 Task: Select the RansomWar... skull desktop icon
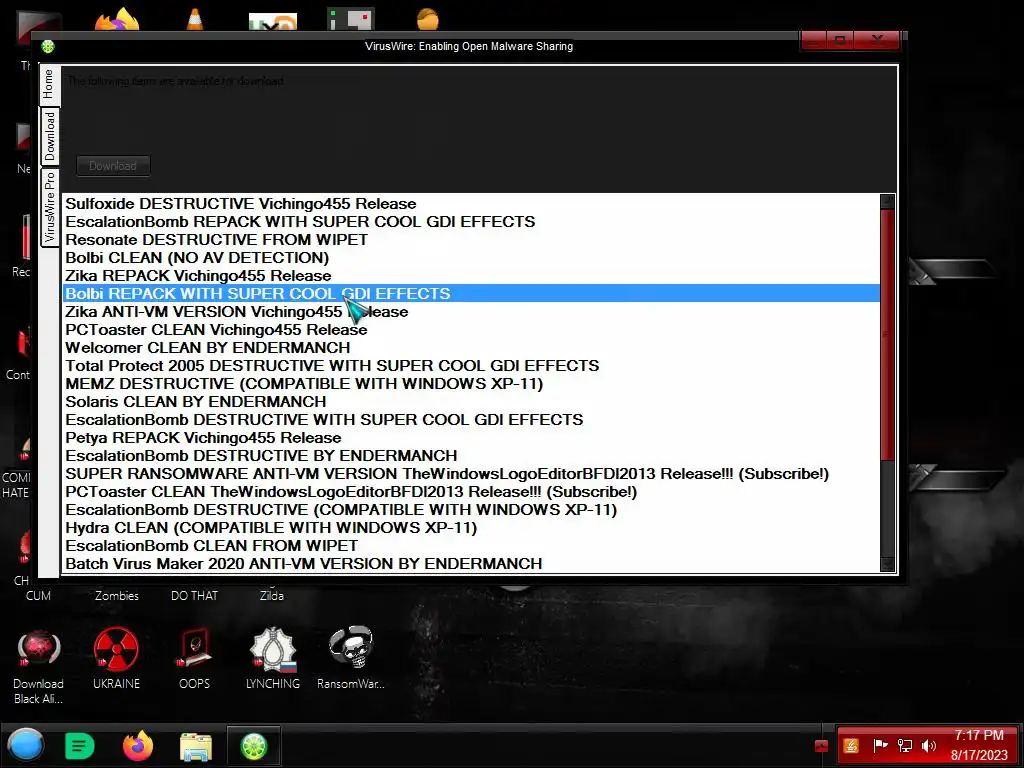351,658
